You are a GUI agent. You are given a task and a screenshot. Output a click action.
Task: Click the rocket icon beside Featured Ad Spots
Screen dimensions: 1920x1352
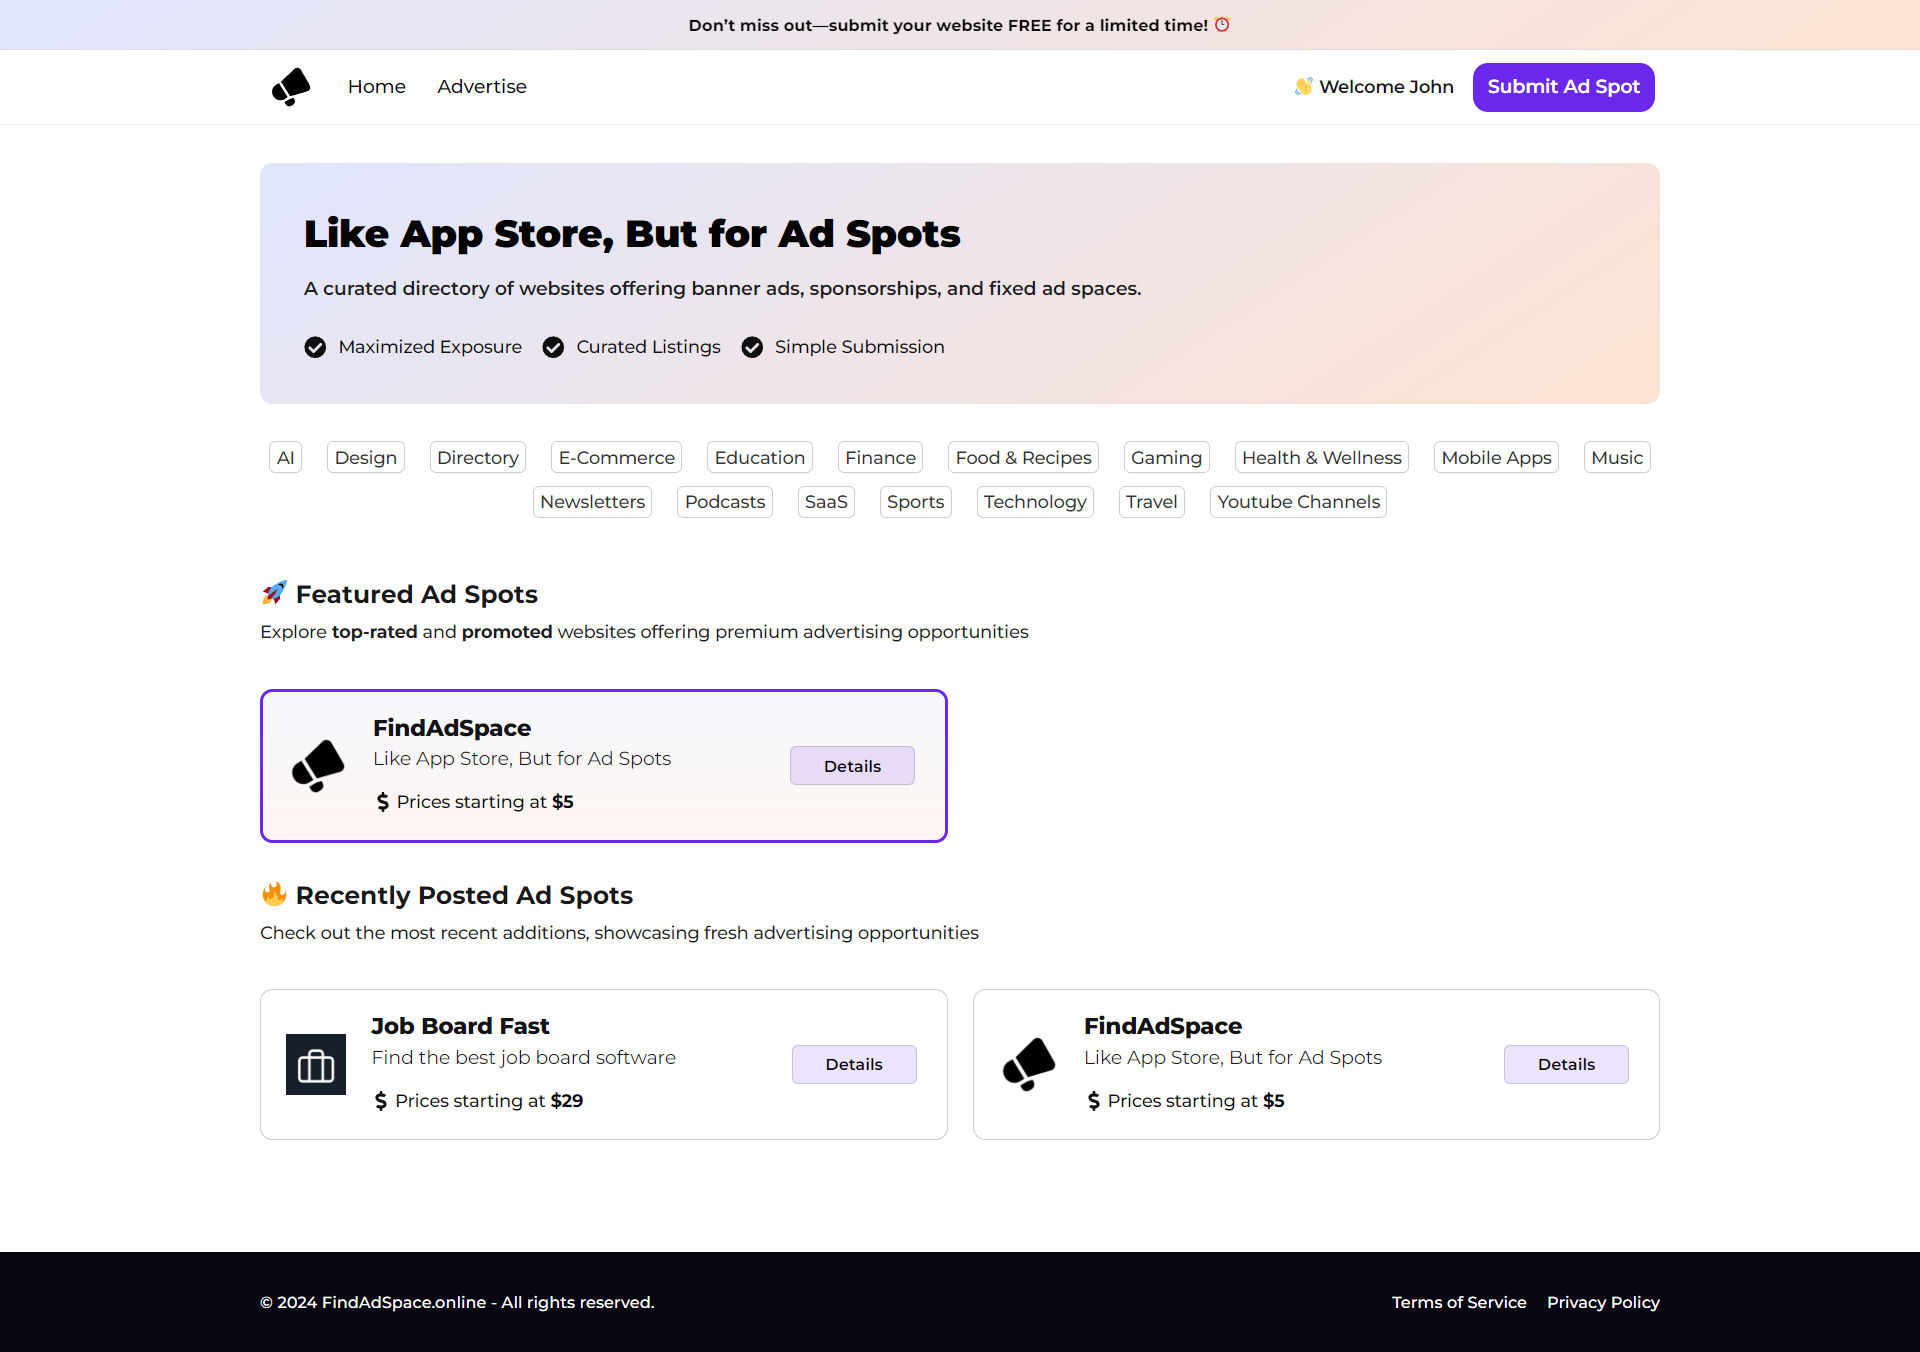pyautogui.click(x=274, y=593)
